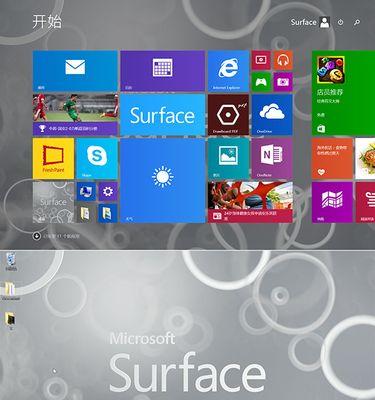The image size is (375, 400).
Task: Open the Photos tile
Action: [228, 159]
